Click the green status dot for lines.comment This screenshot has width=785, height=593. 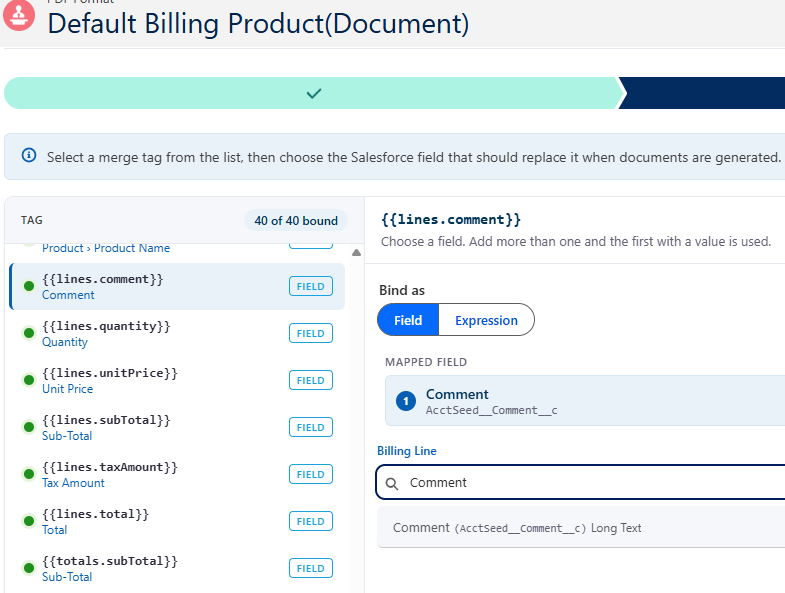click(x=29, y=286)
